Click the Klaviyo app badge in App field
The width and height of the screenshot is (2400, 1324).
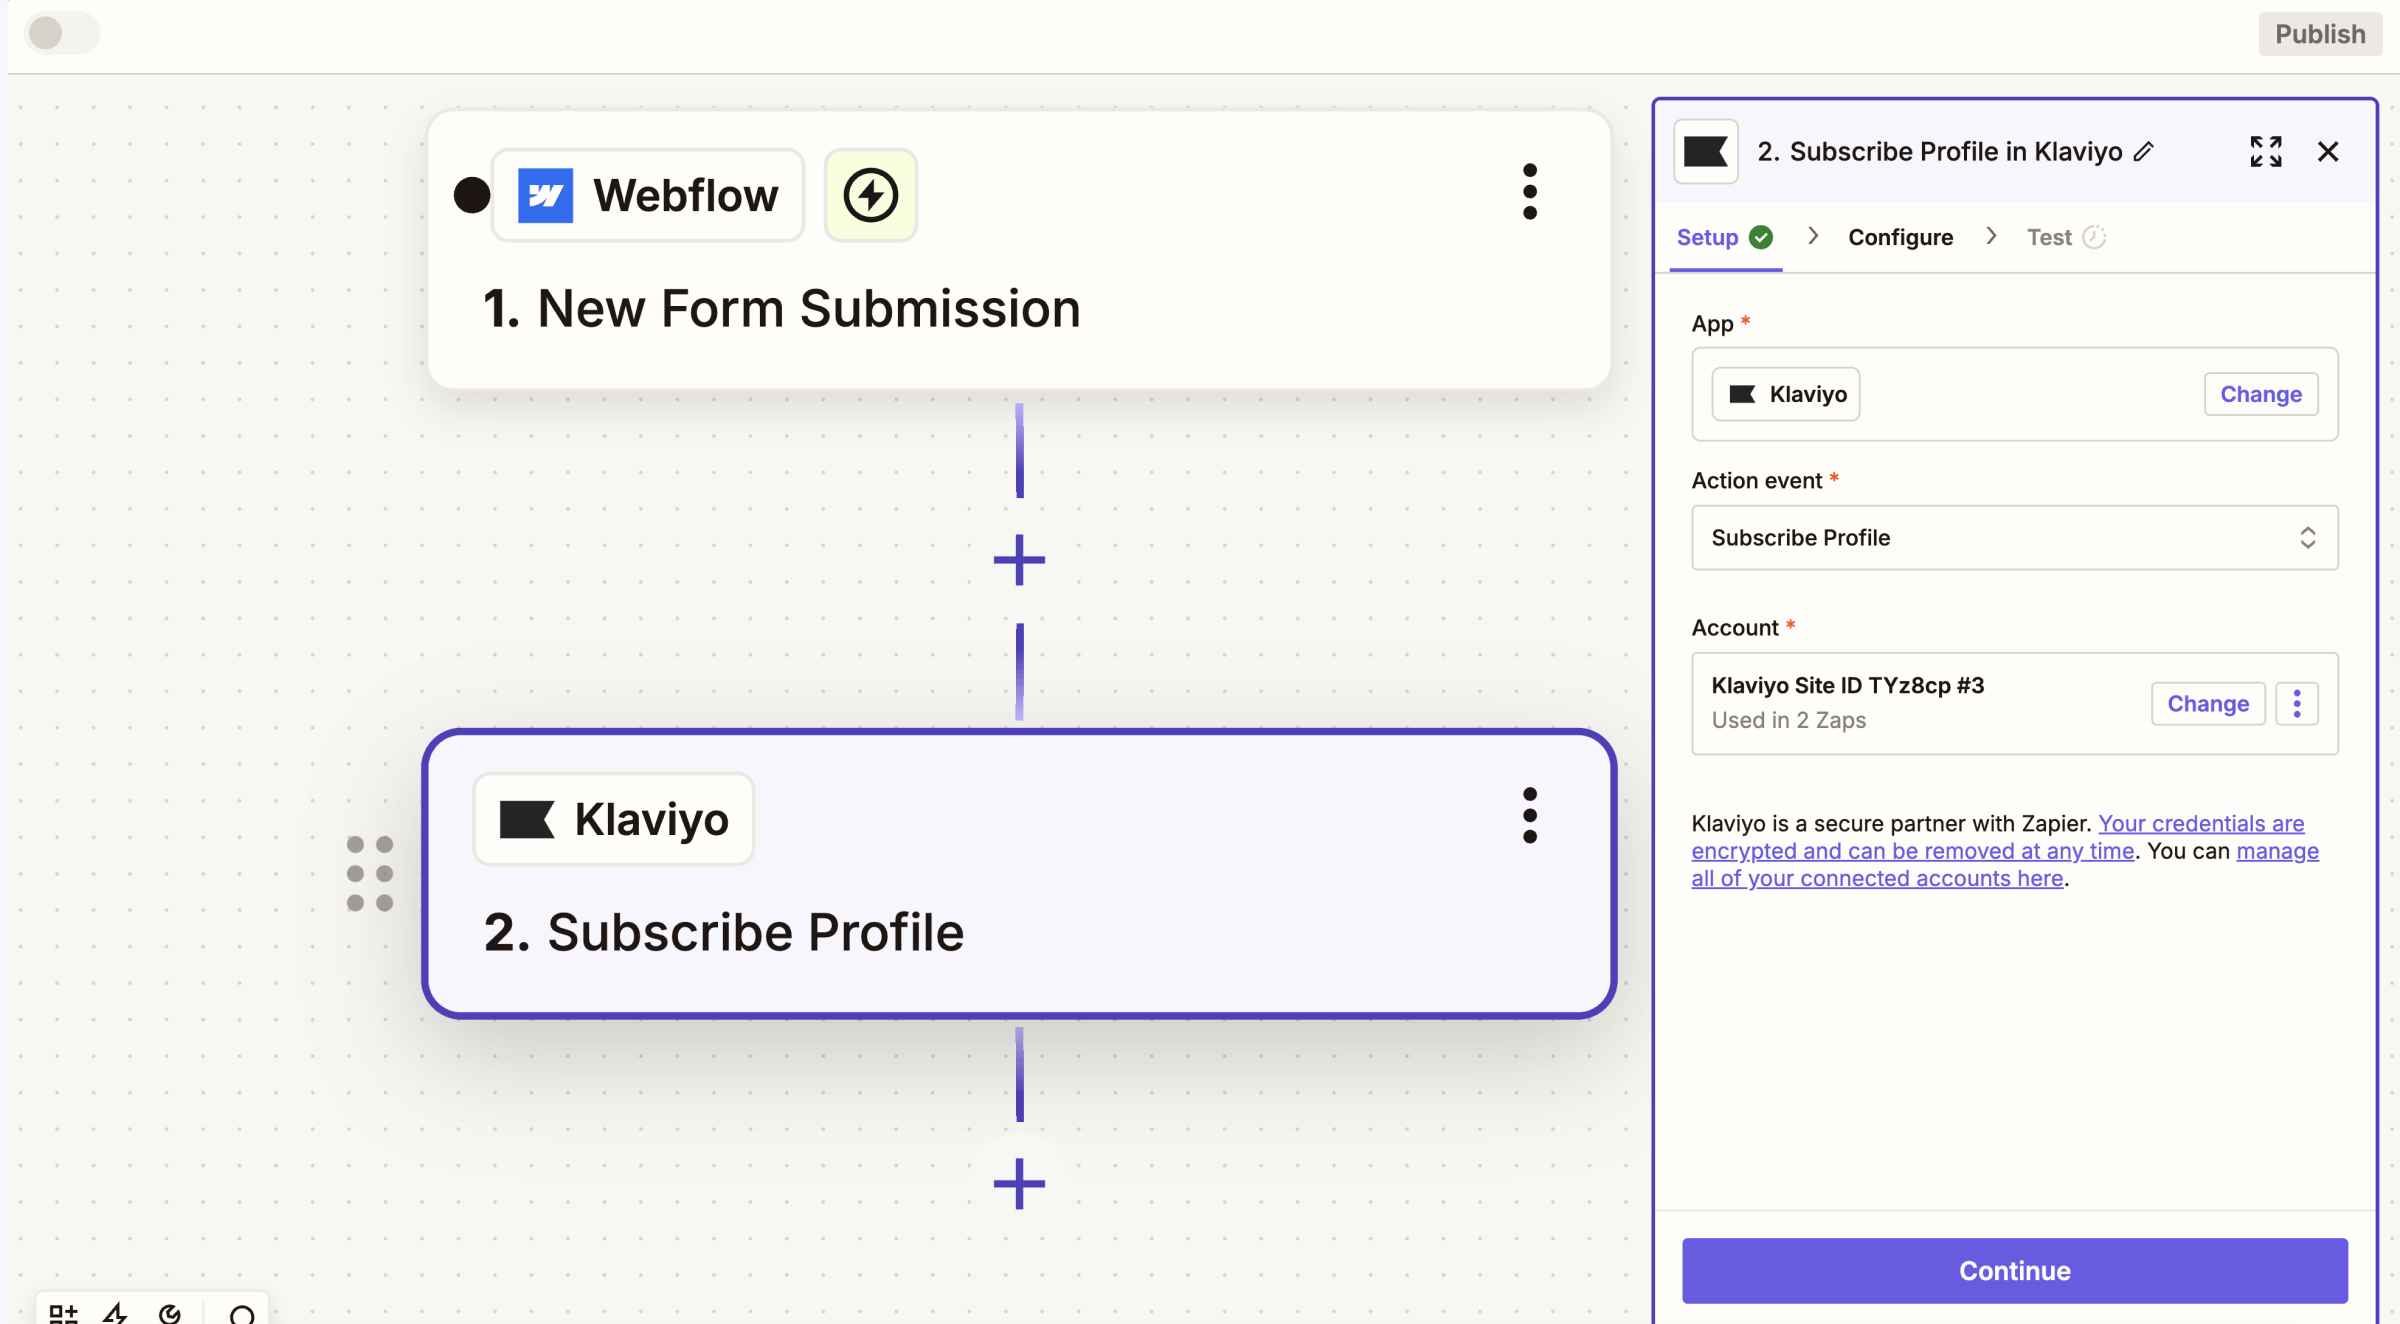1786,394
